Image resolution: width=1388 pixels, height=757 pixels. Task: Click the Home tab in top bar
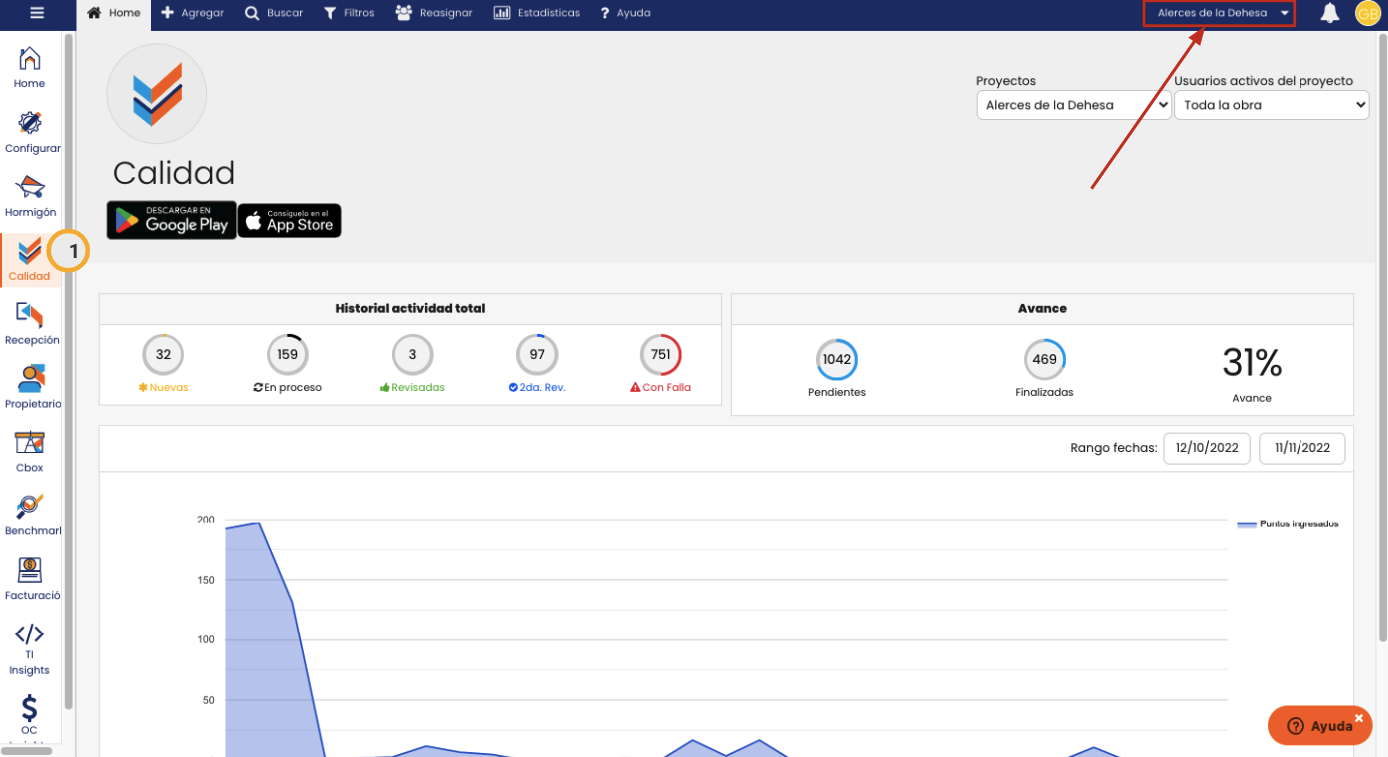point(114,13)
